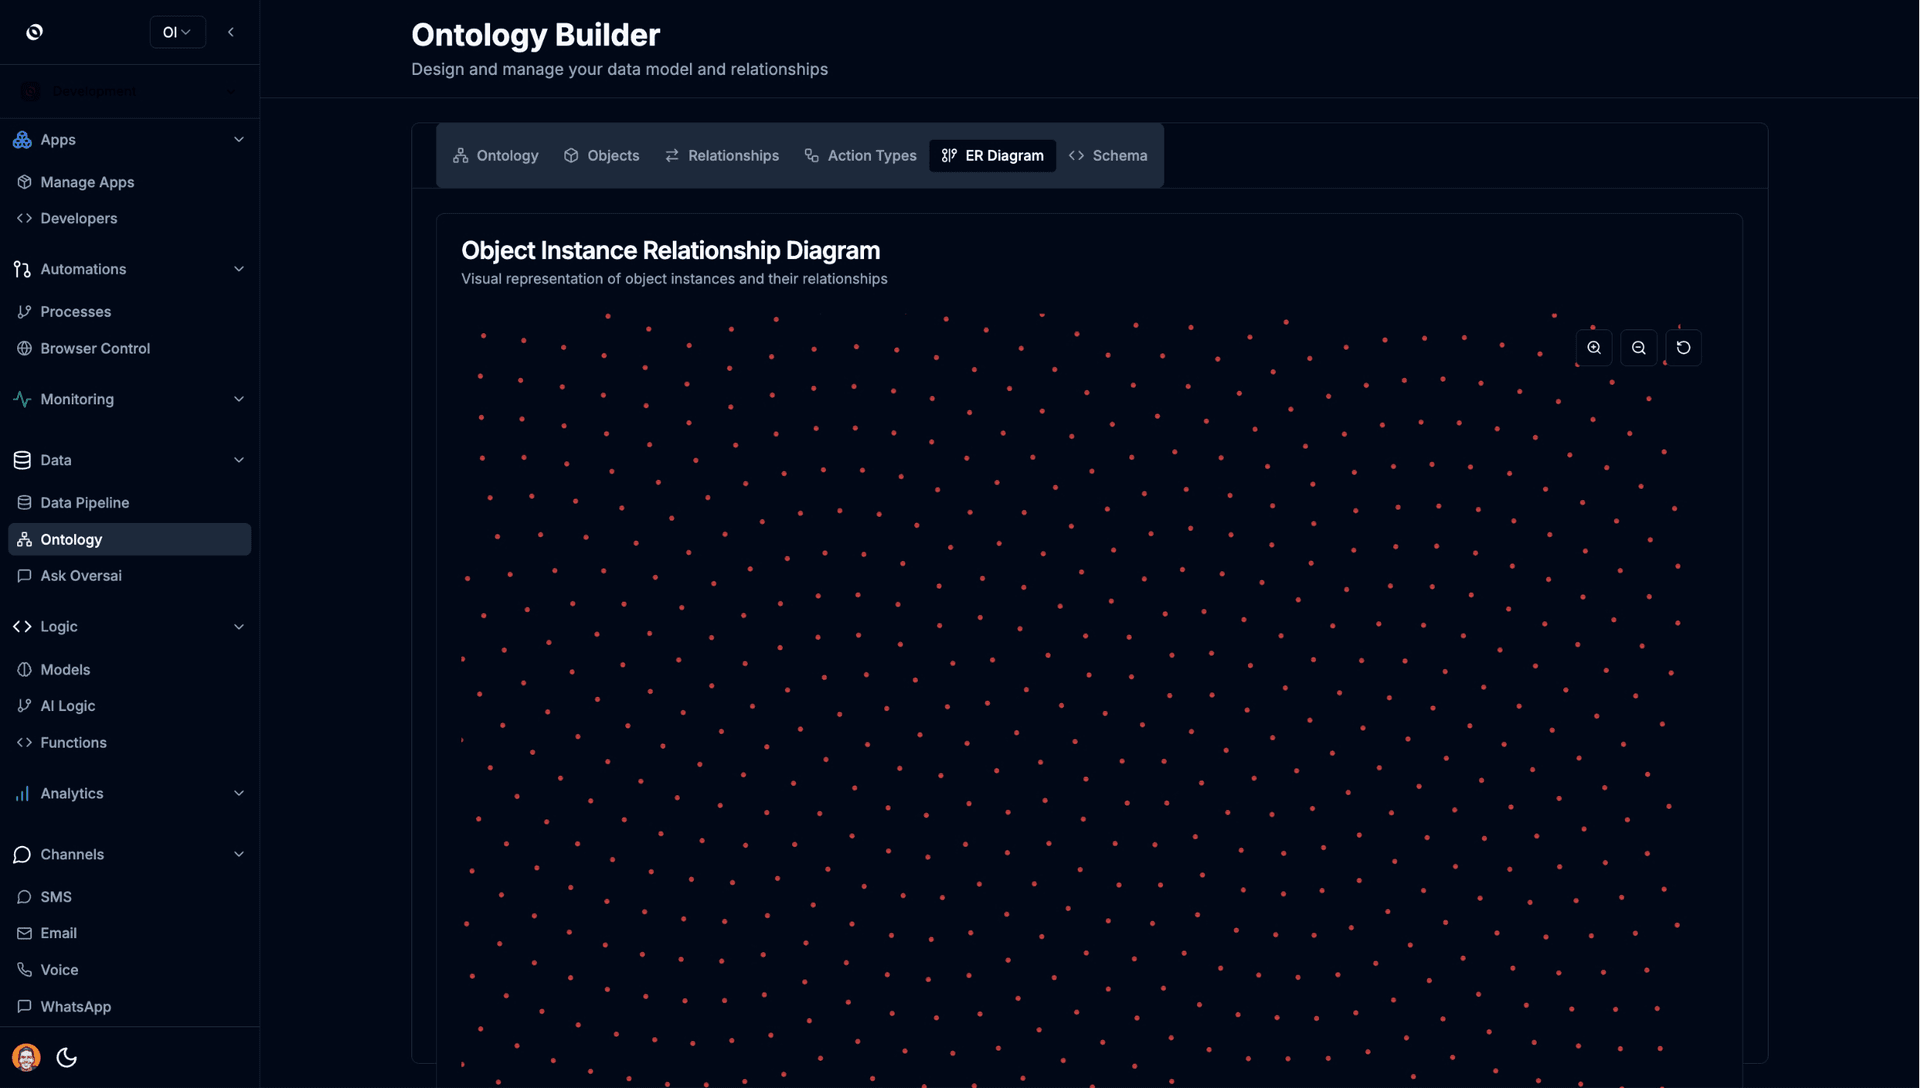Click the Processes icon in the sidebar
This screenshot has width=1920, height=1088.
(x=23, y=311)
